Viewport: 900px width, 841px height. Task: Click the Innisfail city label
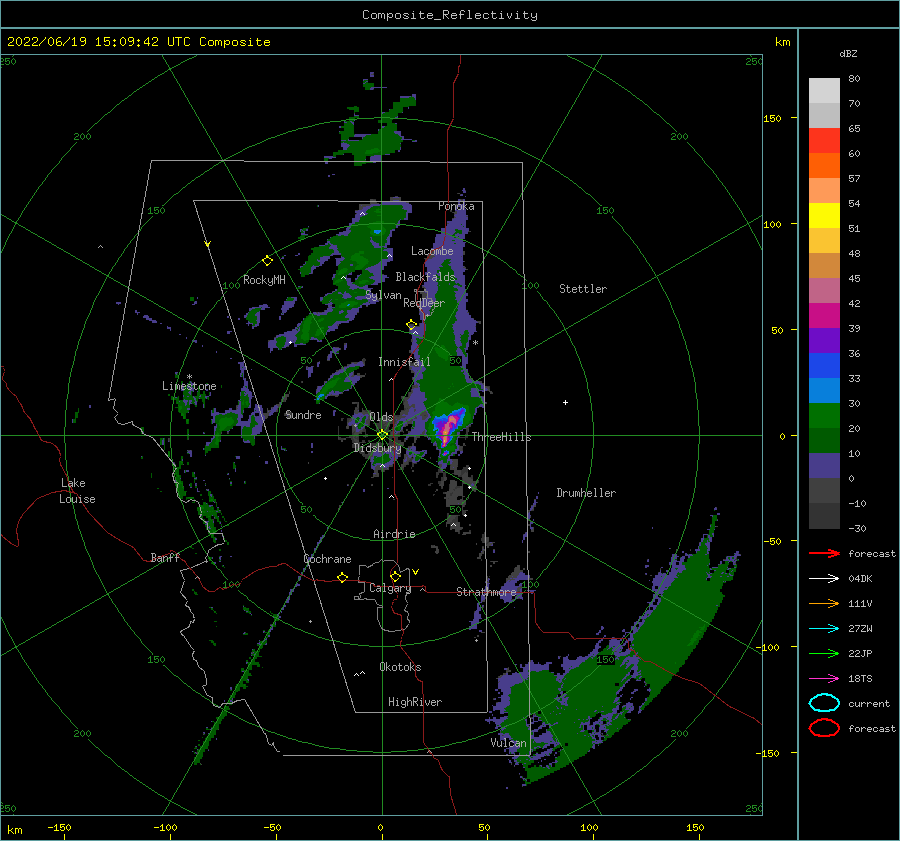404,362
